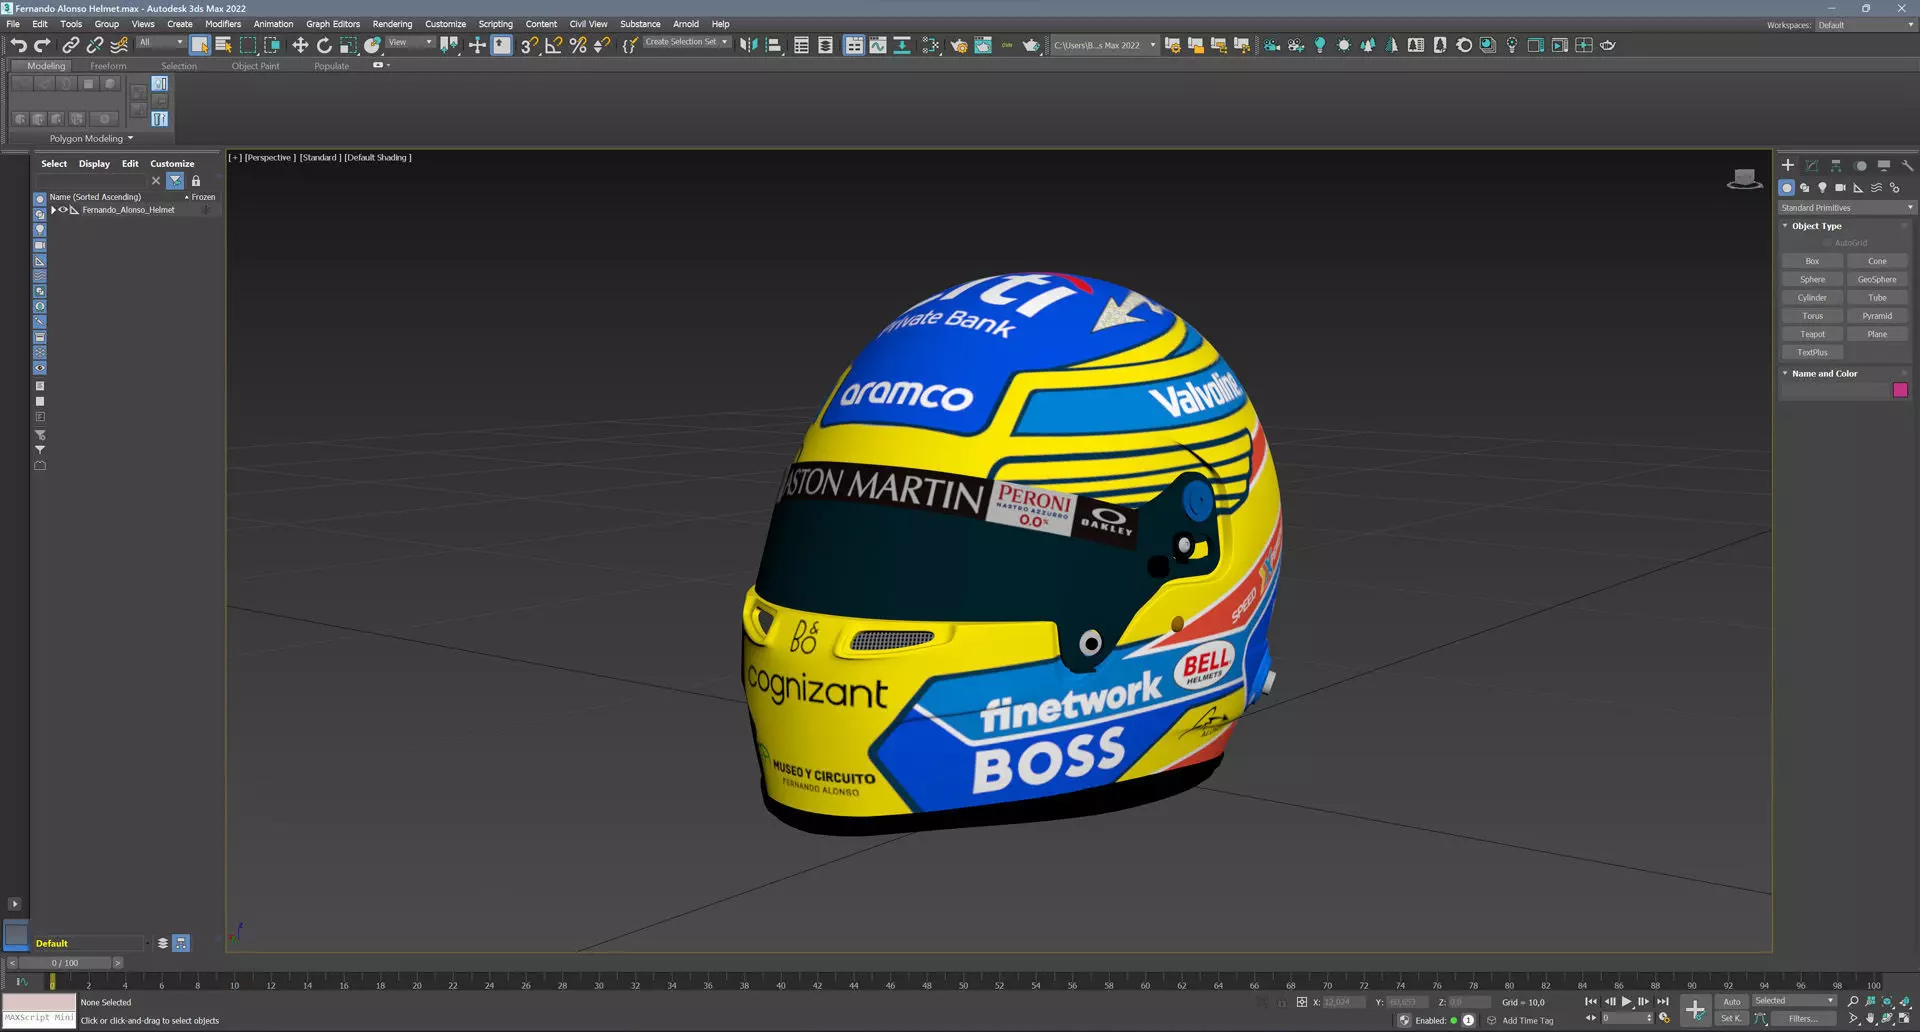Open the Graph Editors menu
Viewport: 1920px width, 1032px height.
coord(333,24)
